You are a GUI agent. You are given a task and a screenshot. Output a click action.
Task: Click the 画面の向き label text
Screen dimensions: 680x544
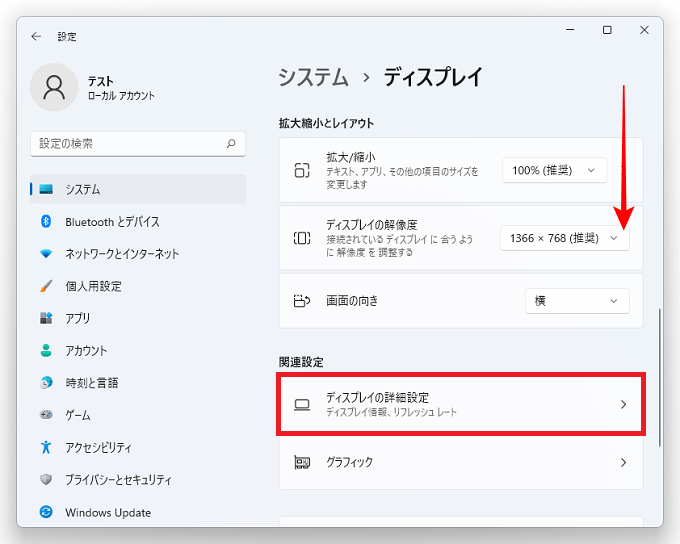click(352, 301)
